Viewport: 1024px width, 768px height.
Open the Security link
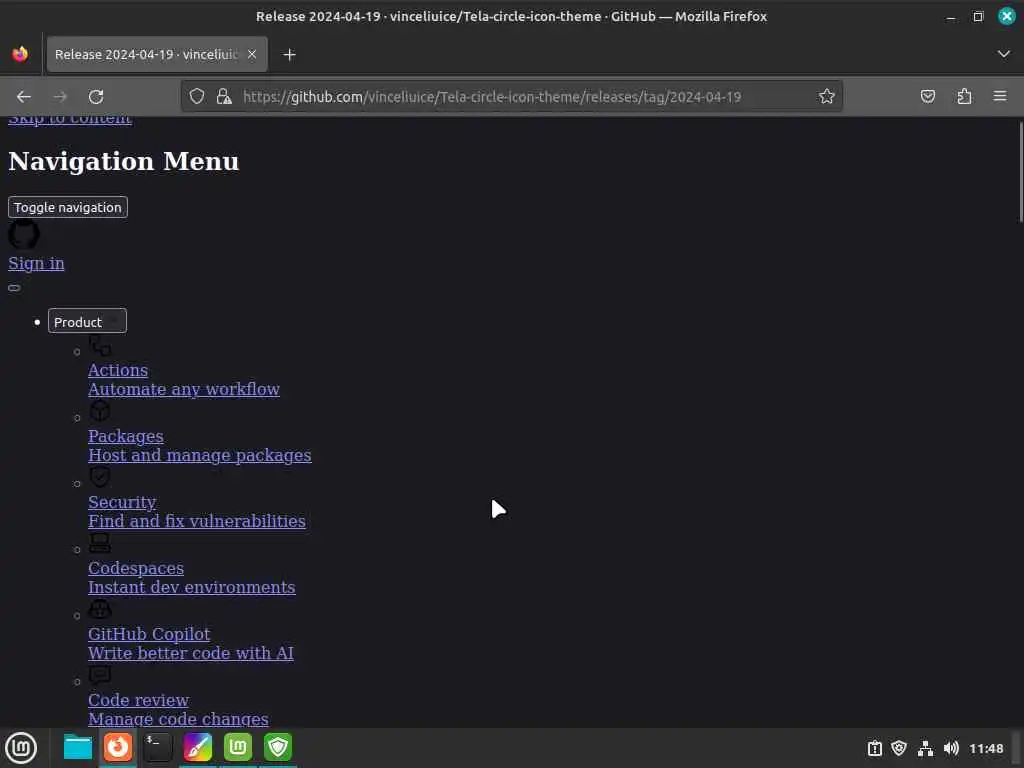point(122,502)
